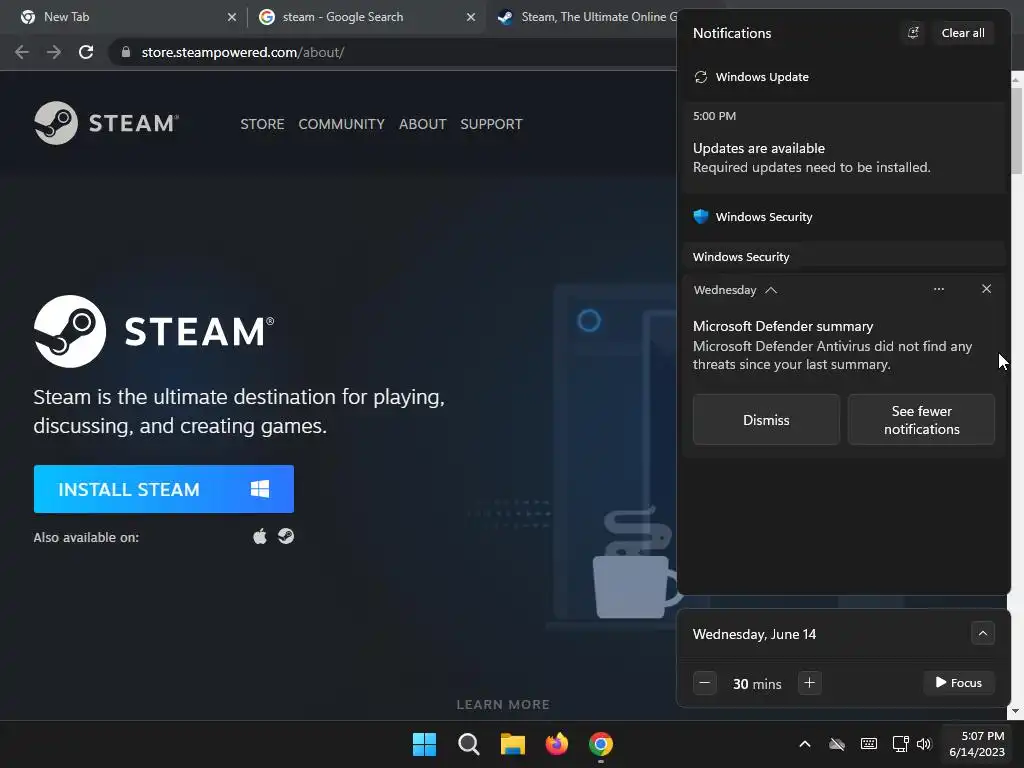Click the LEARN MORE link
Screen dimensions: 1024x768
tap(503, 705)
